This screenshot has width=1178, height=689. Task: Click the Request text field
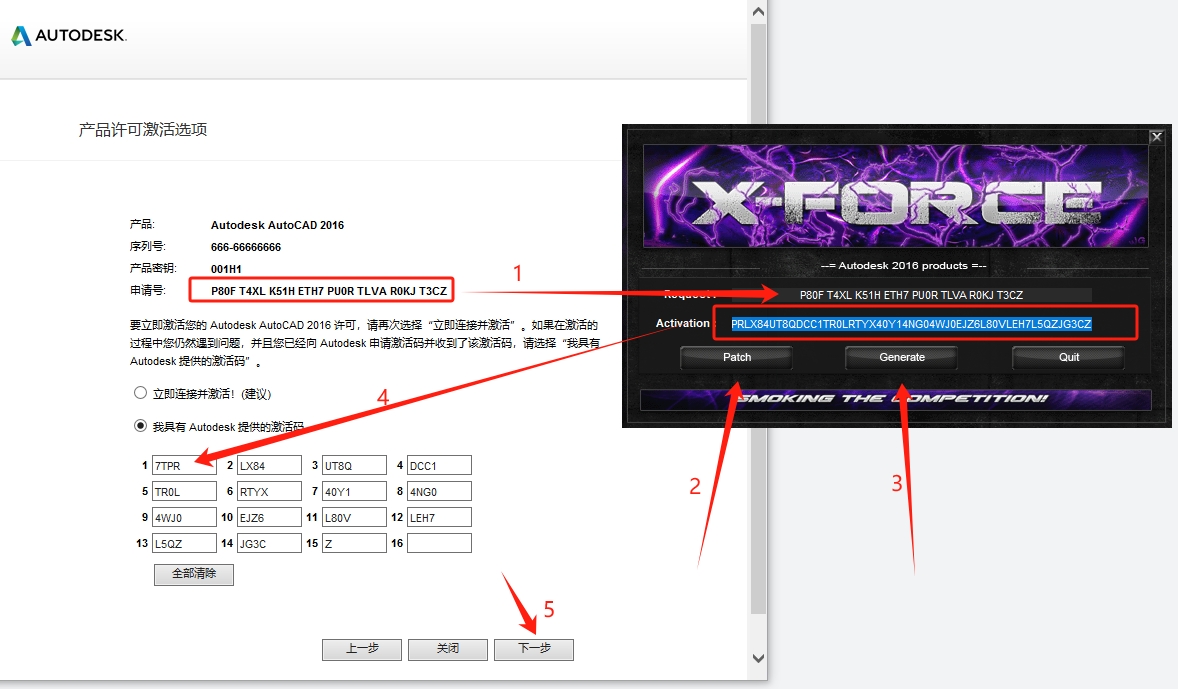tap(911, 295)
